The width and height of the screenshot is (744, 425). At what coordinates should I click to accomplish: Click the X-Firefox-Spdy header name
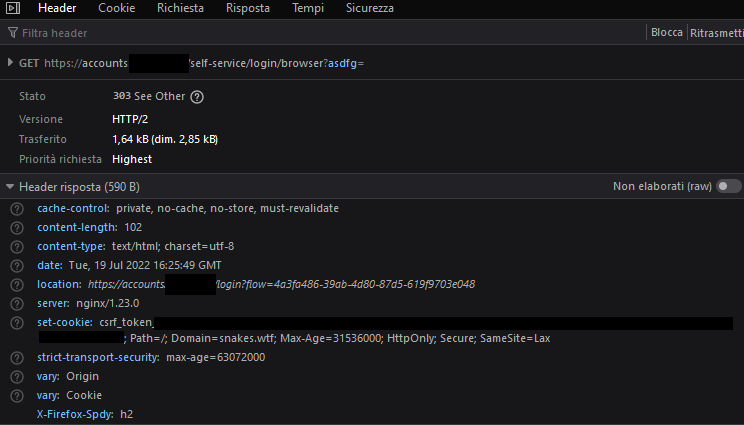[75, 414]
